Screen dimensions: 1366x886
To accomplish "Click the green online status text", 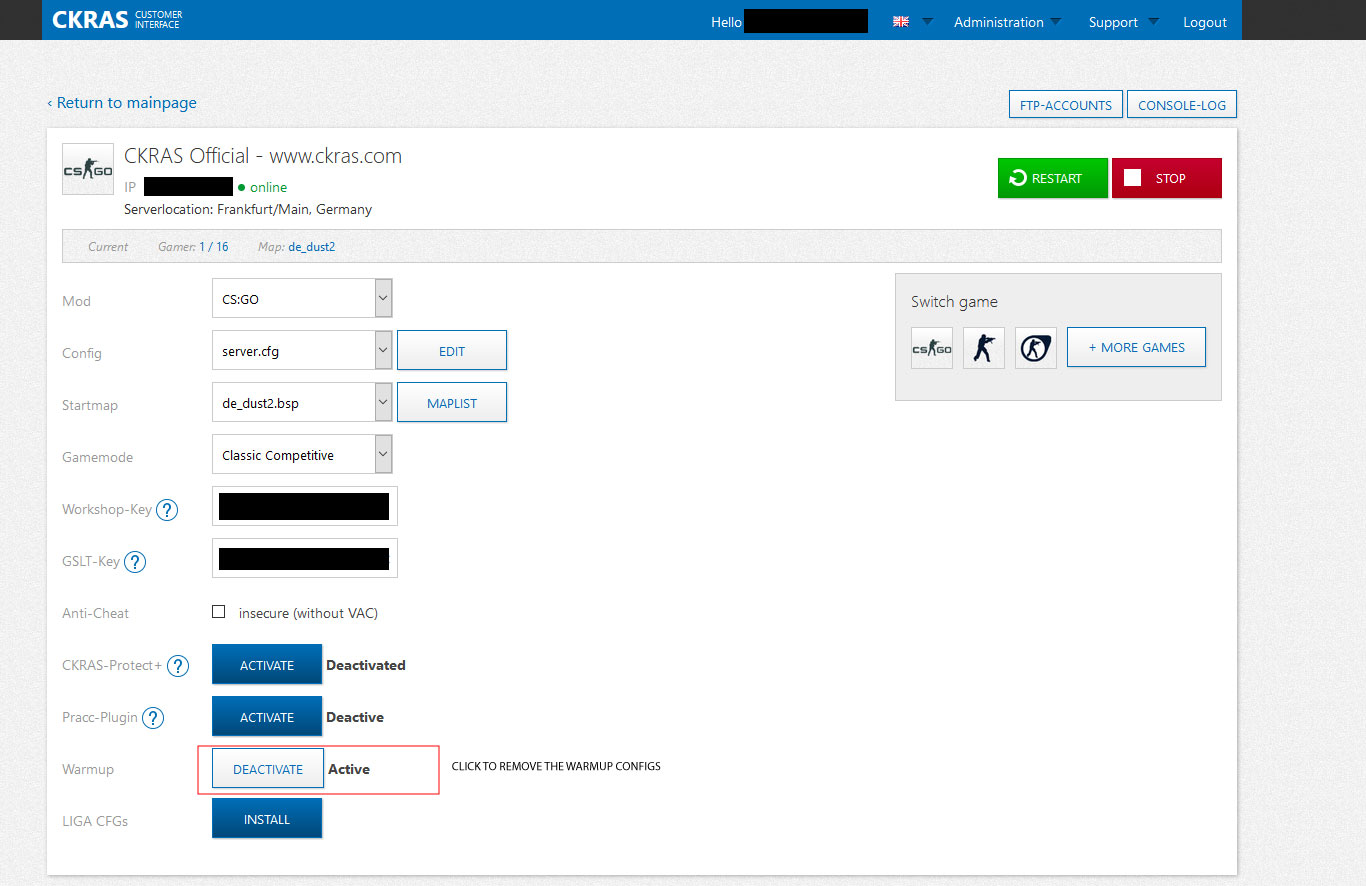I will tap(268, 187).
